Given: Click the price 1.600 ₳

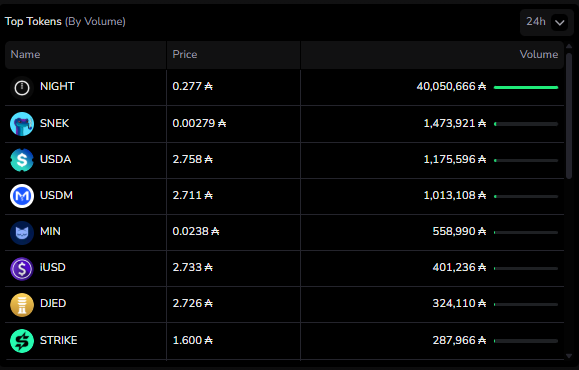Looking at the screenshot, I should point(192,340).
